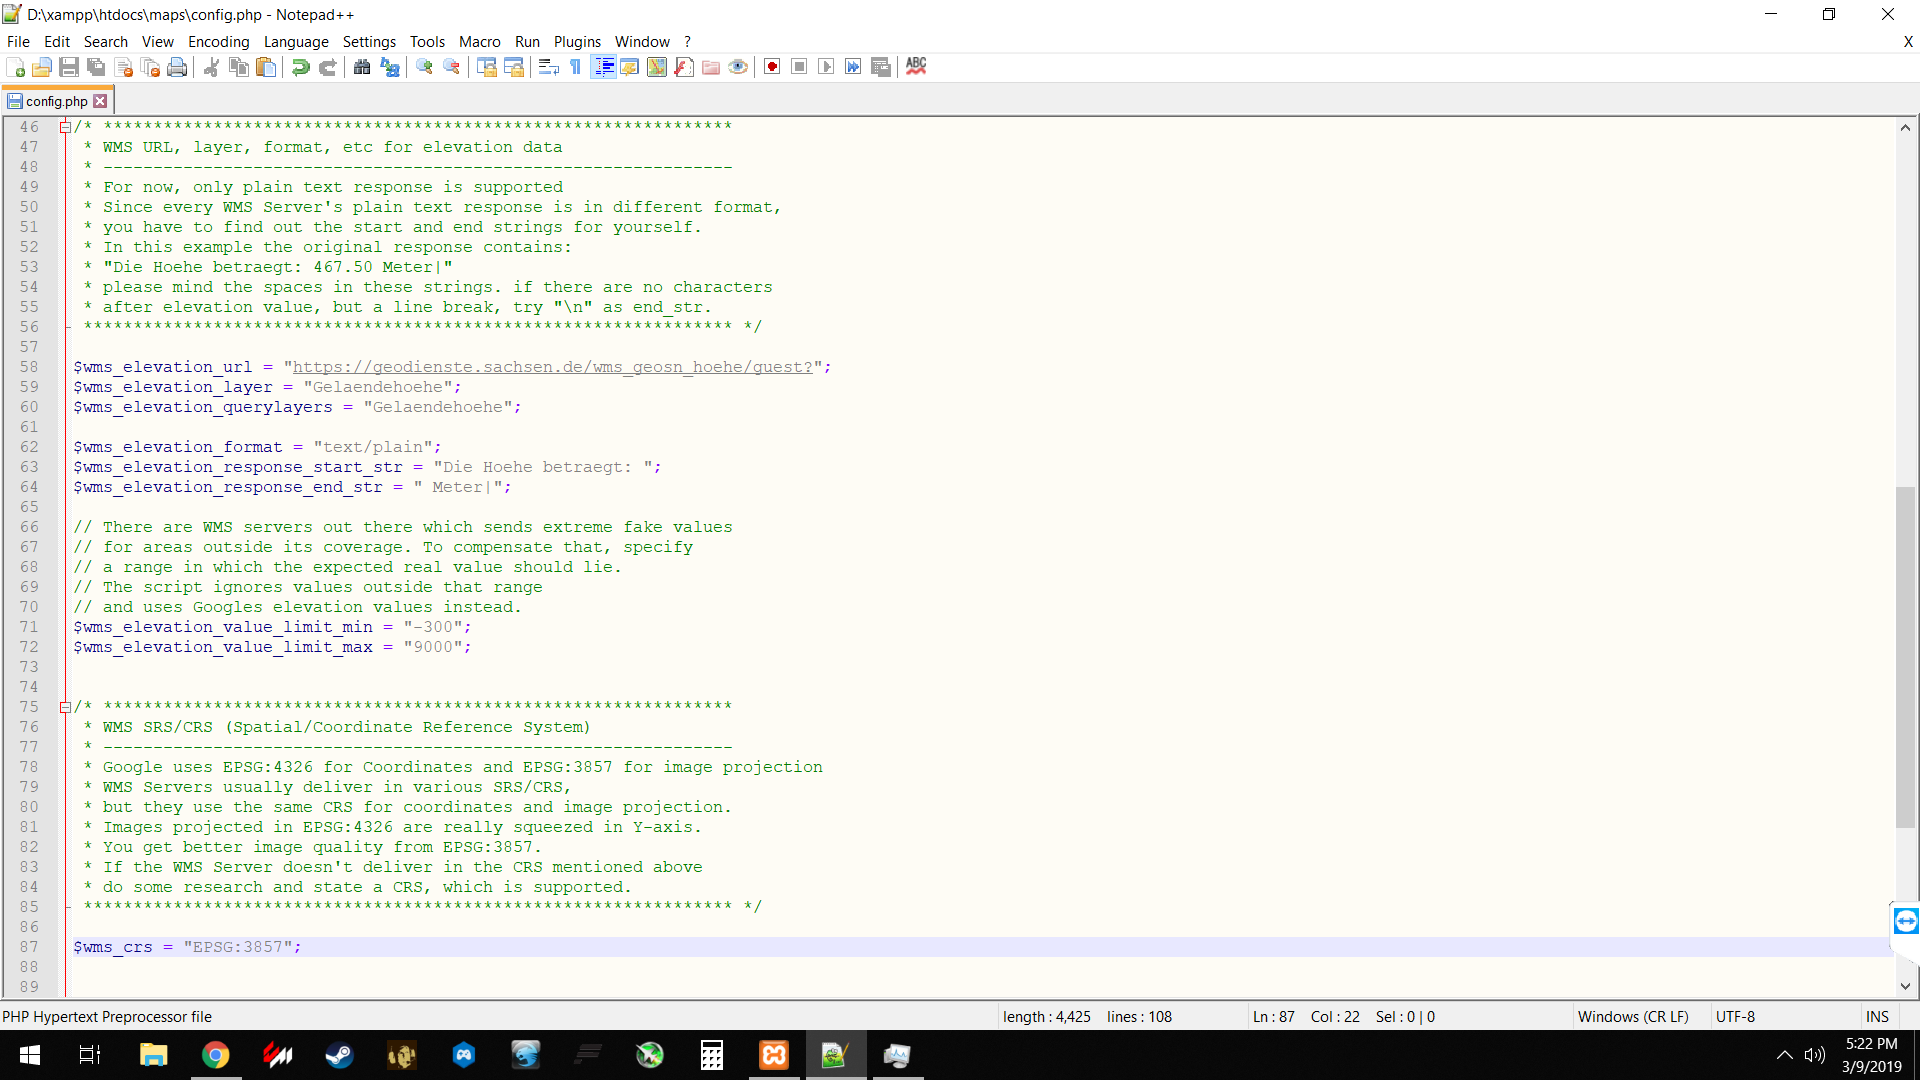Click the INS insert mode indicator
Viewport: 1920px width, 1080px height.
(x=1877, y=1017)
